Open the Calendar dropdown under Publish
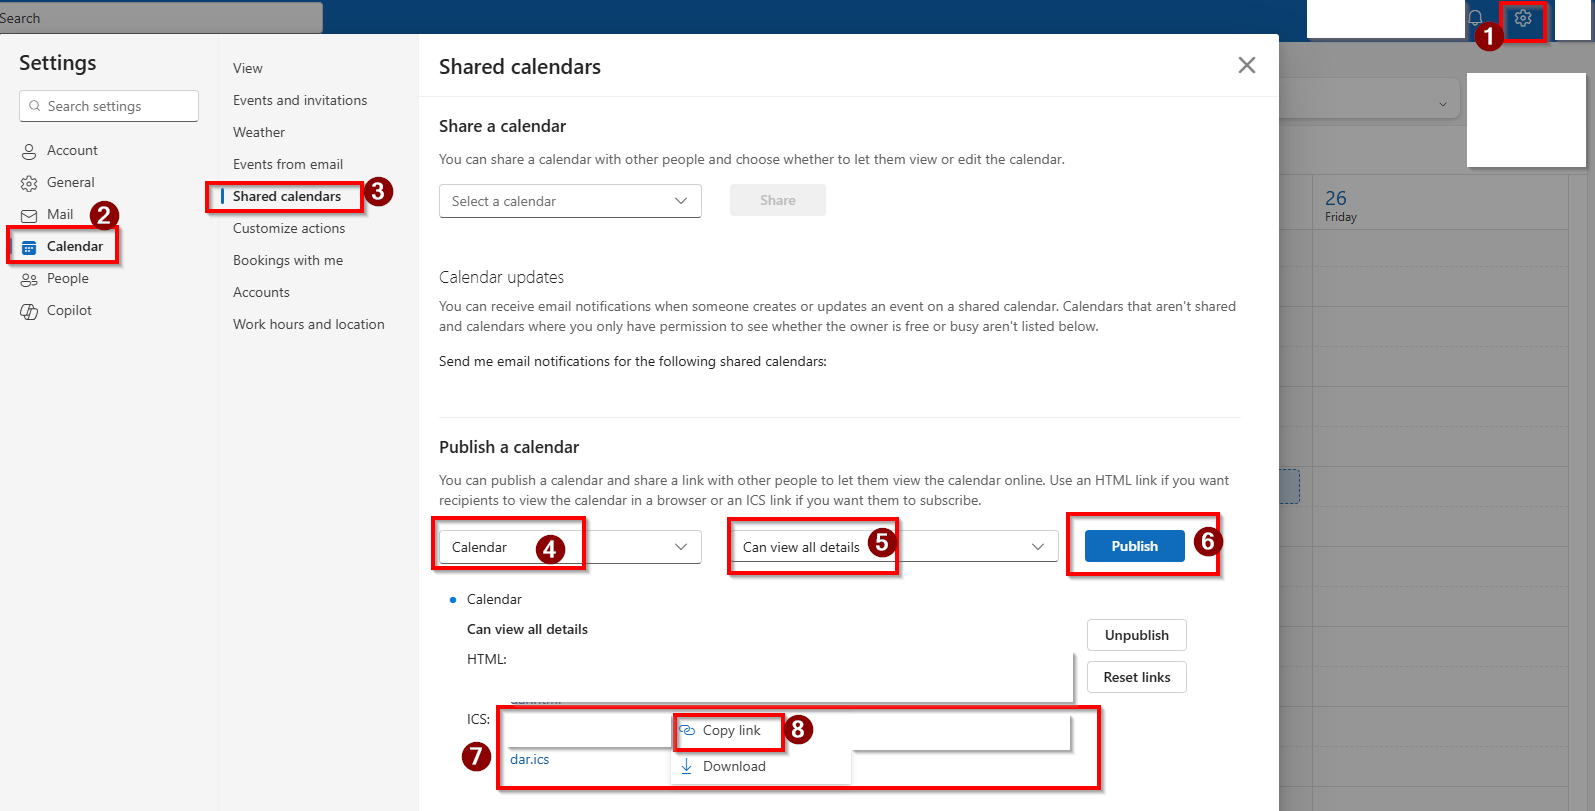Image resolution: width=1595 pixels, height=811 pixels. [570, 547]
